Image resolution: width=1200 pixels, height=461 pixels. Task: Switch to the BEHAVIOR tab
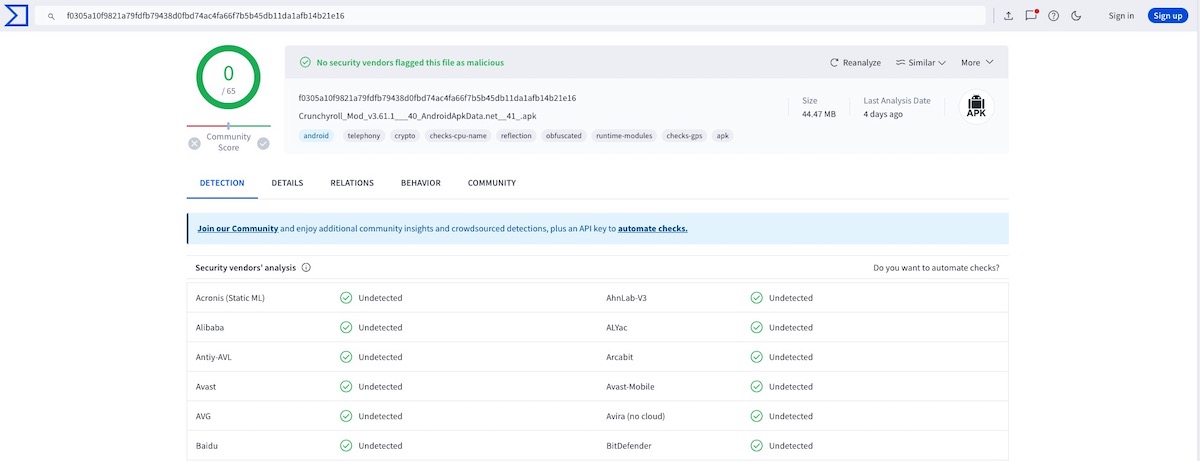pos(421,183)
